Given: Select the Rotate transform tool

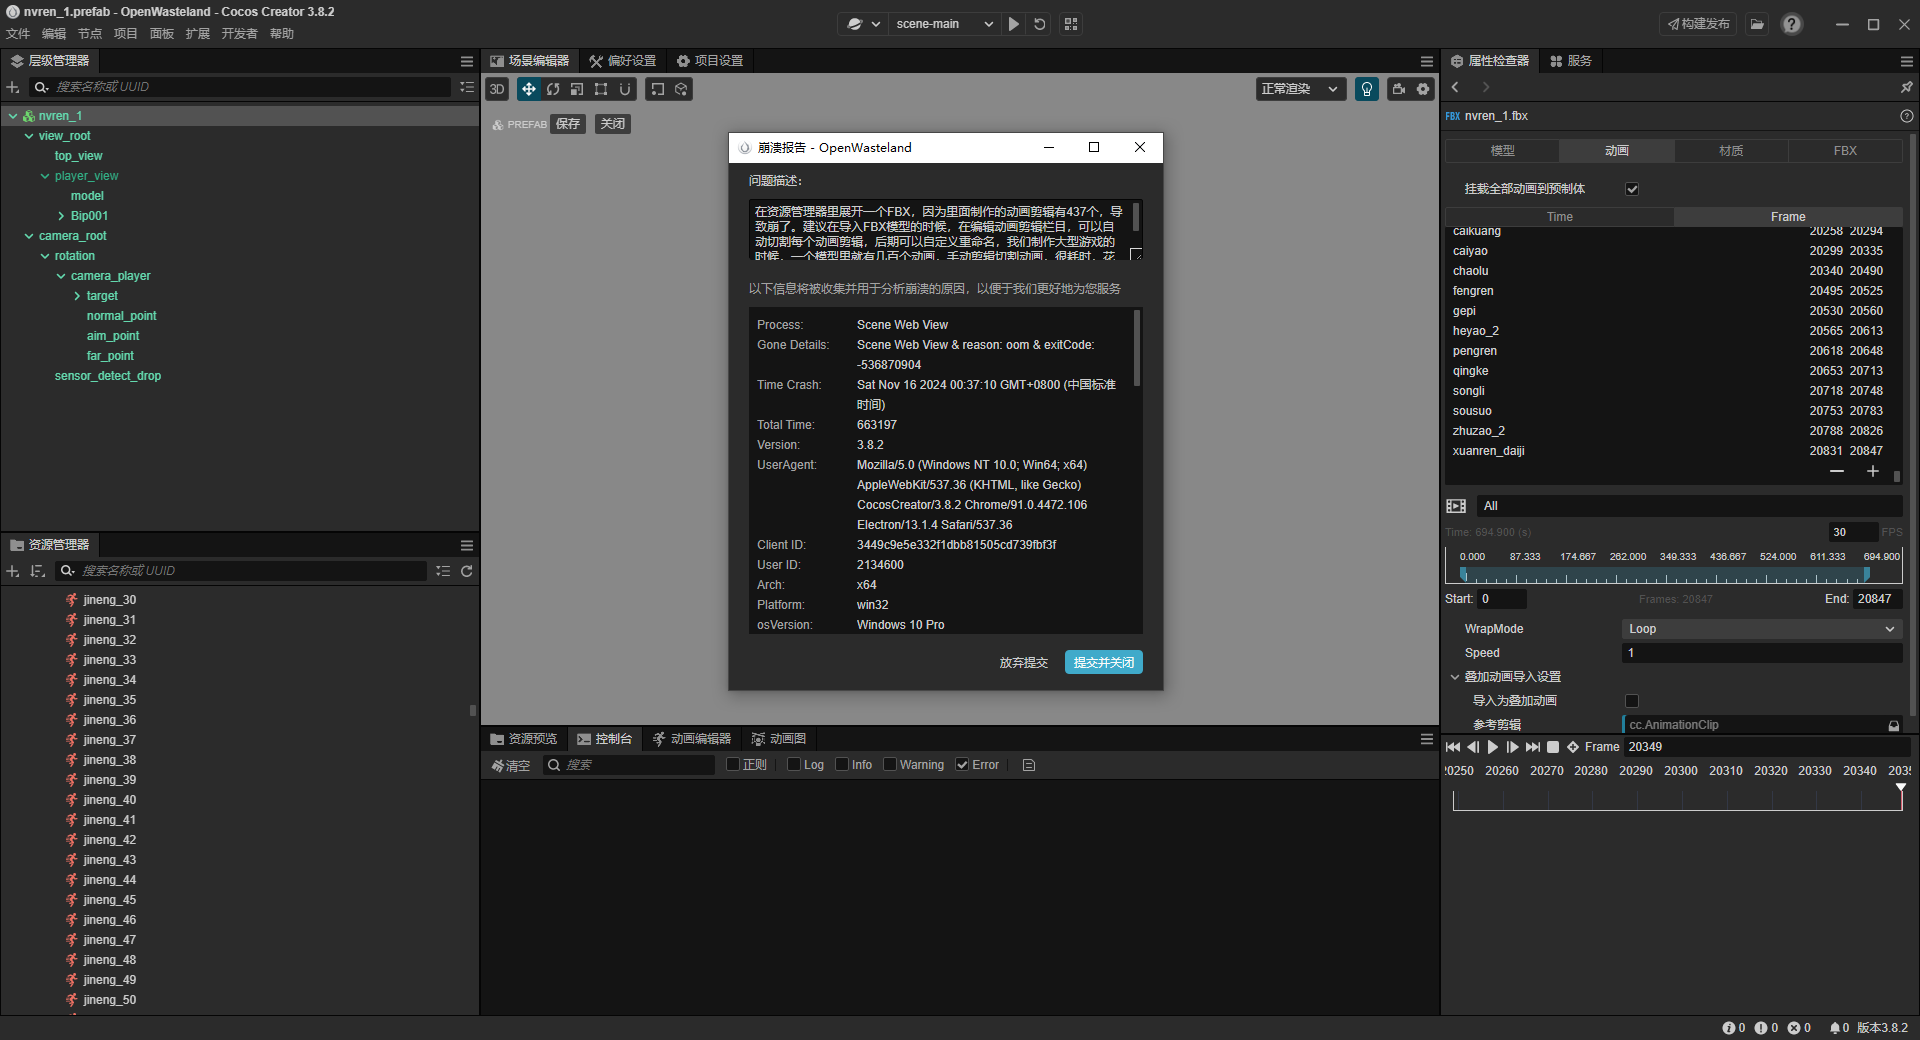Looking at the screenshot, I should [x=553, y=89].
